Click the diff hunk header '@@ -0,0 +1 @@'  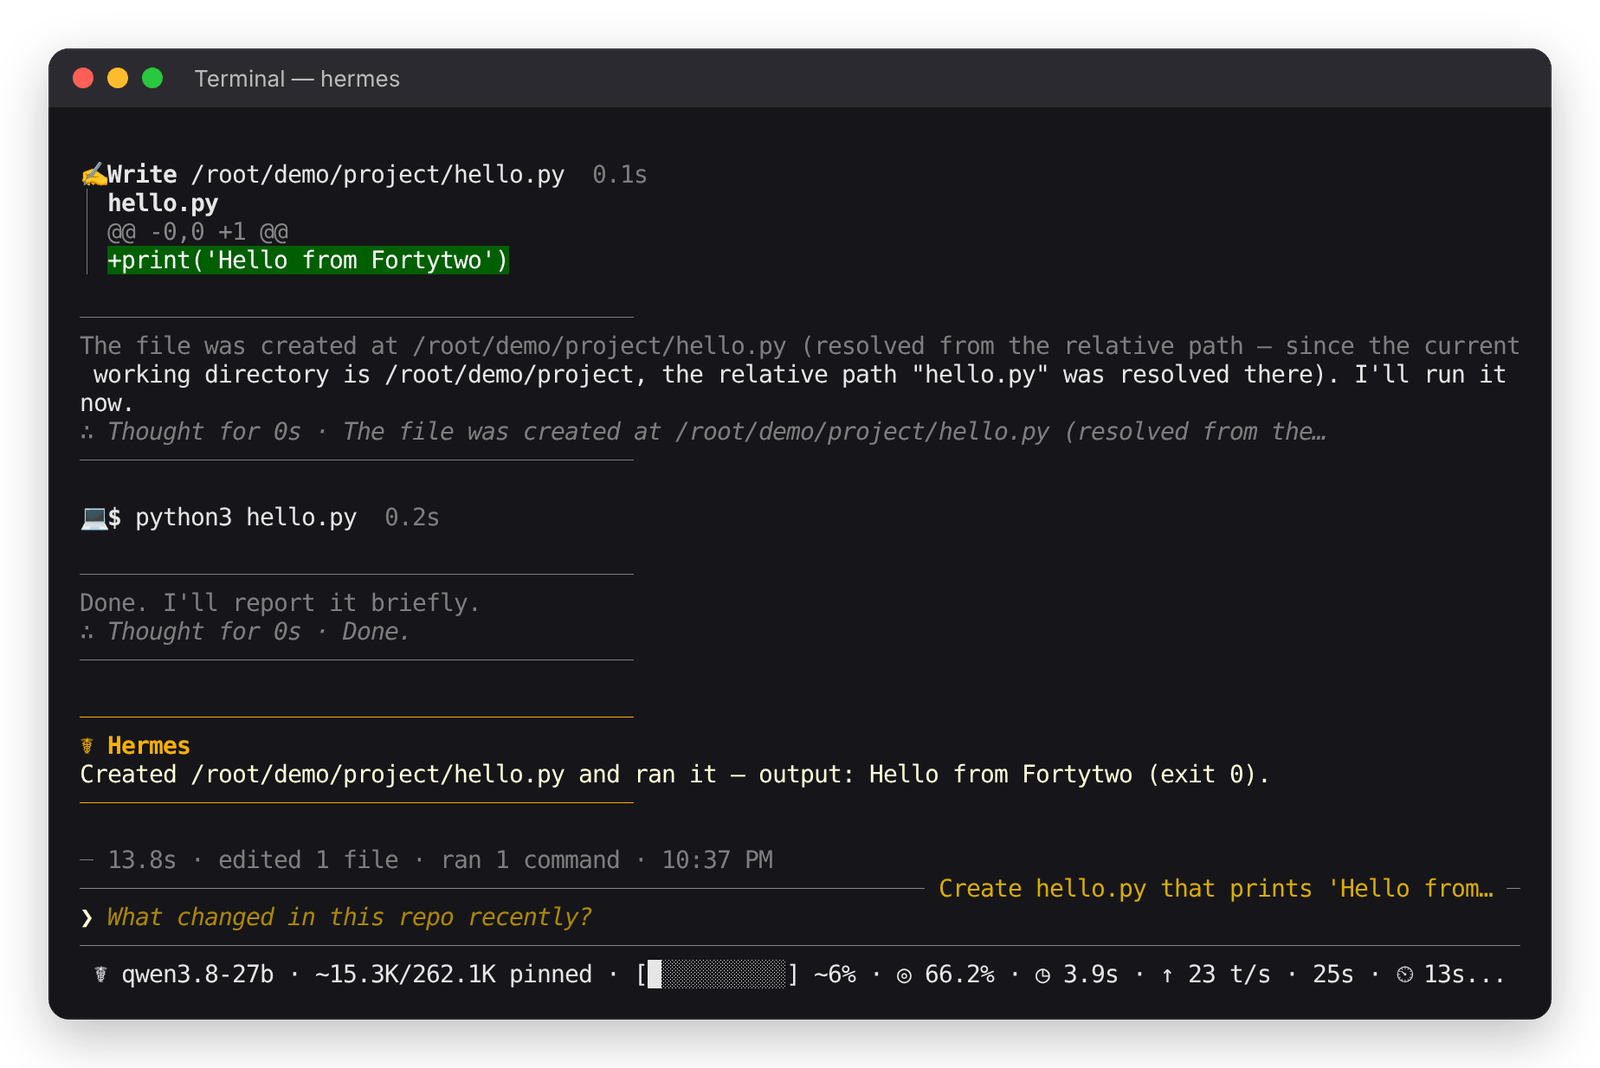tap(198, 232)
